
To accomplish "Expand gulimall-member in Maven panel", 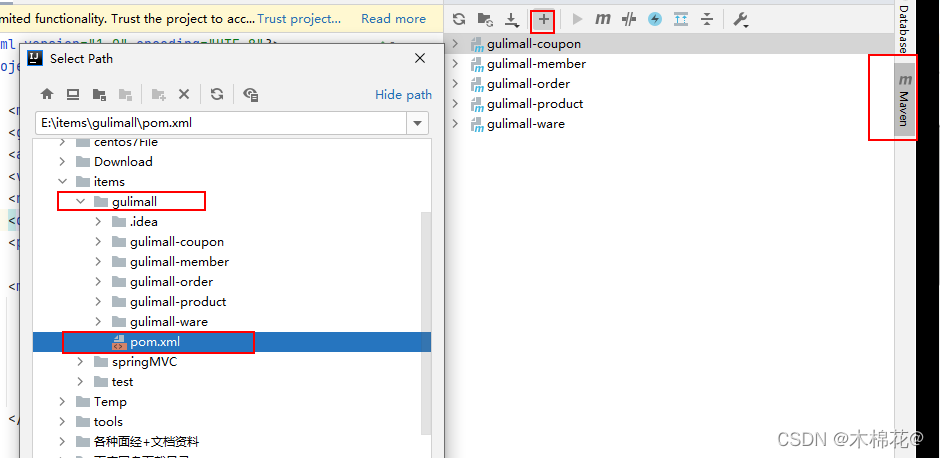I will click(455, 64).
